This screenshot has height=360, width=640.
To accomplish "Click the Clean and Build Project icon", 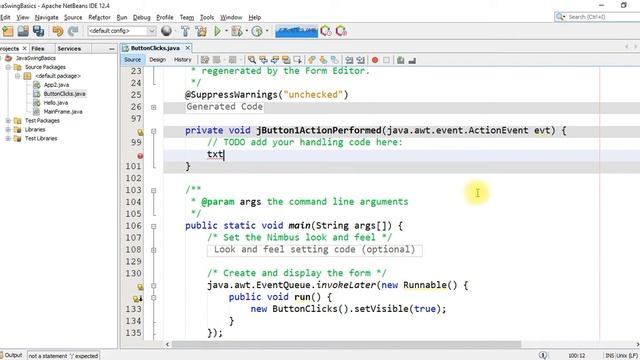I will click(x=201, y=31).
